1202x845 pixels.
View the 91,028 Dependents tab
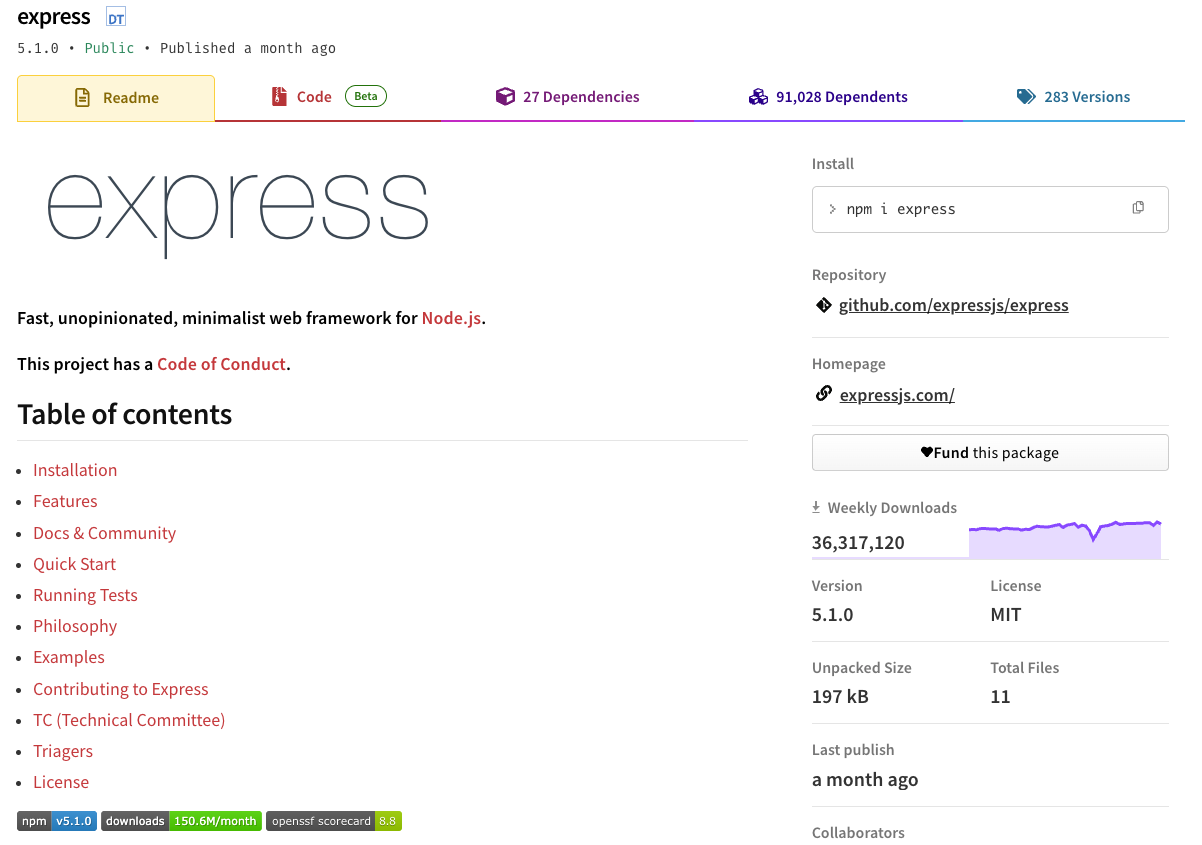[x=828, y=97]
